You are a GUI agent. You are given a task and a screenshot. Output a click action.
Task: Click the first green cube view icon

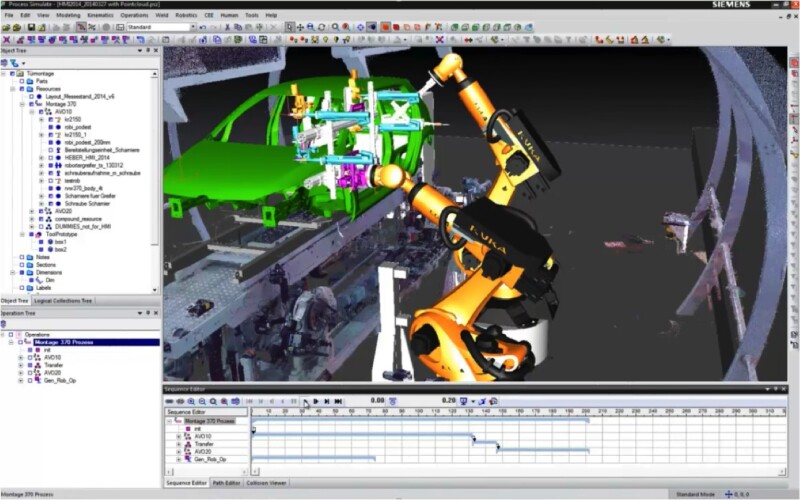pyautogui.click(x=454, y=27)
